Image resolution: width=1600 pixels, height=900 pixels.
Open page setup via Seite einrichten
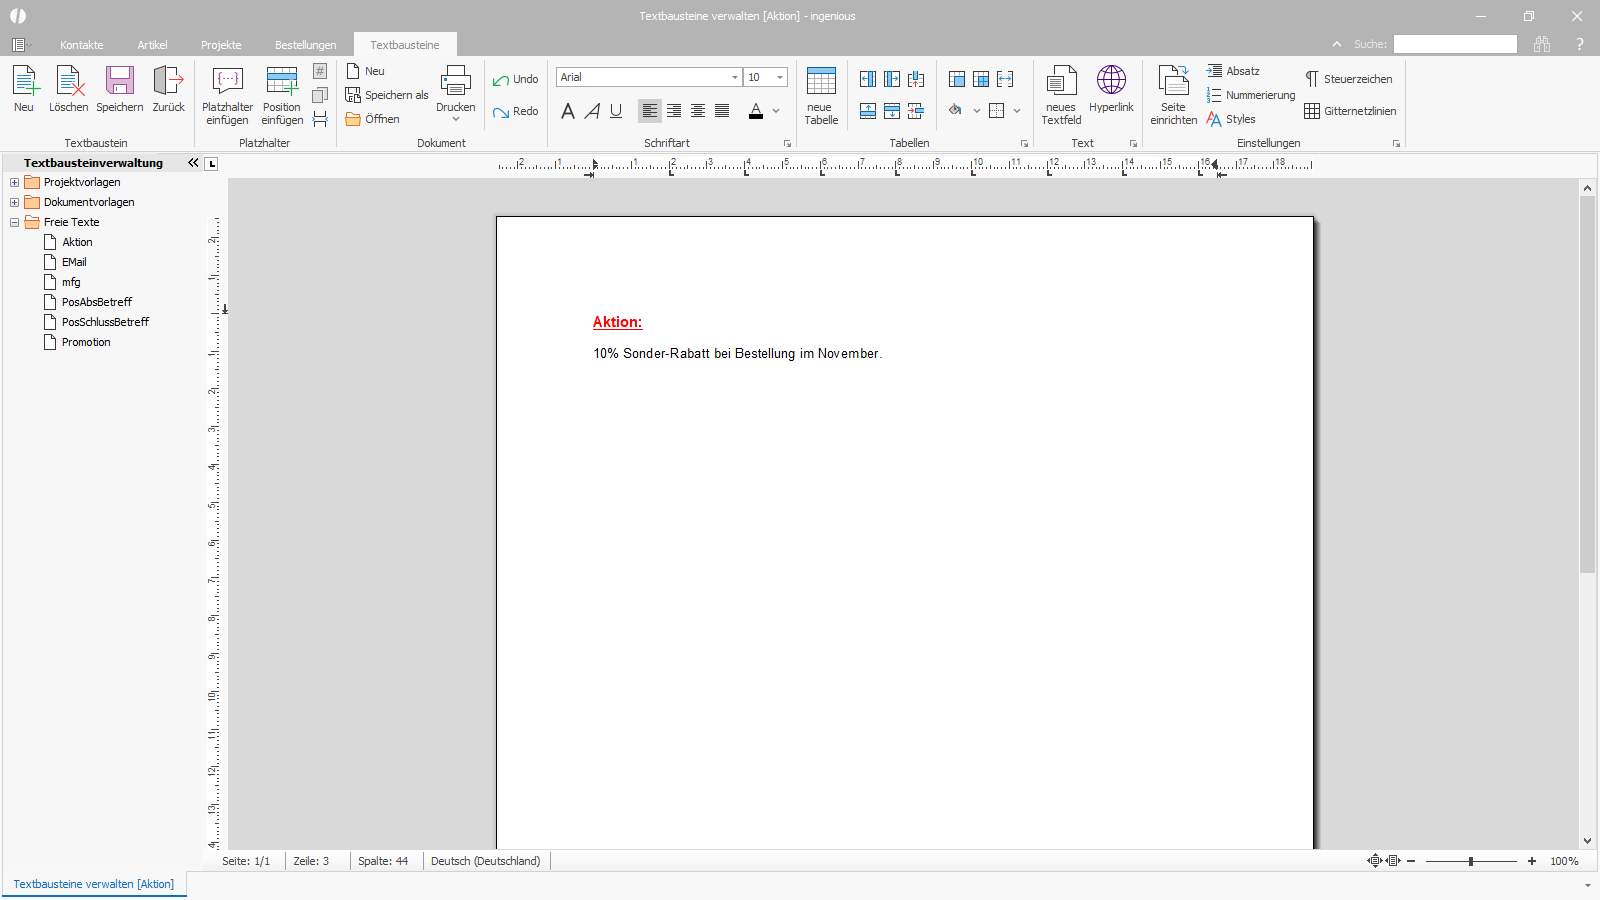point(1173,95)
